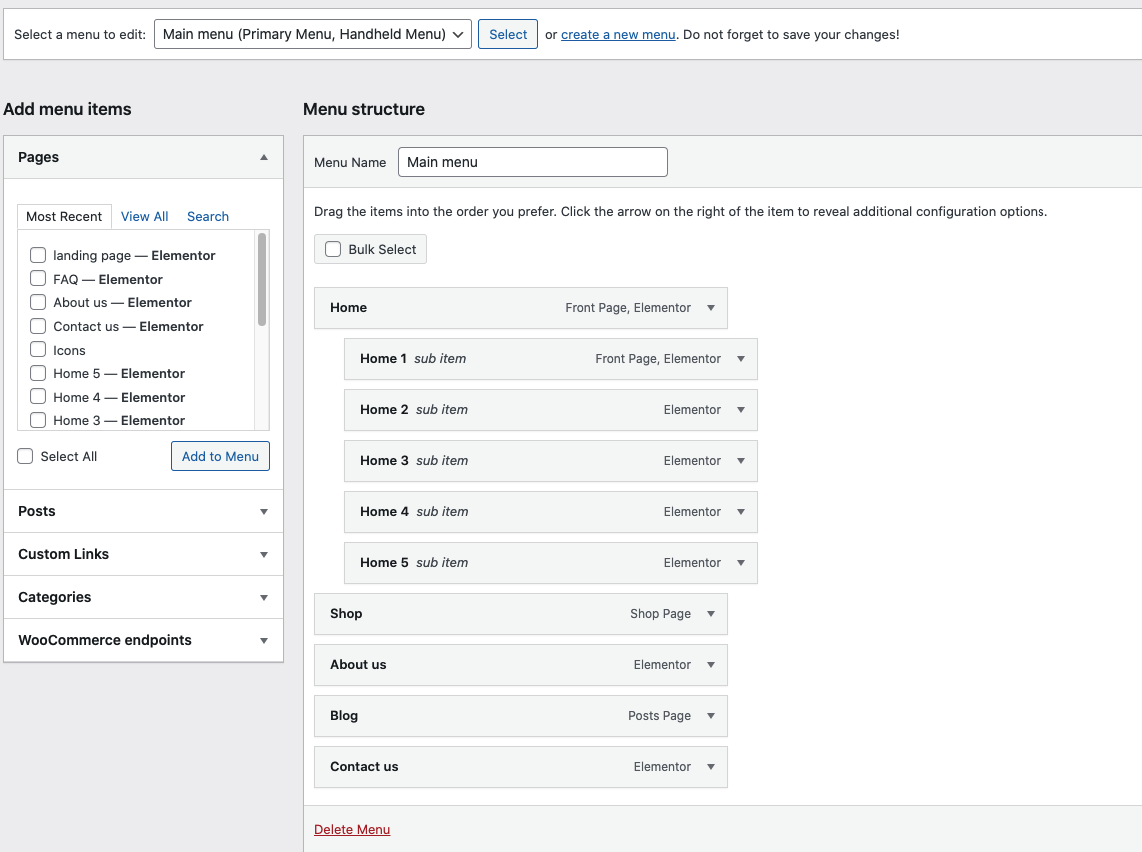Expand the Custom Links section

[264, 554]
